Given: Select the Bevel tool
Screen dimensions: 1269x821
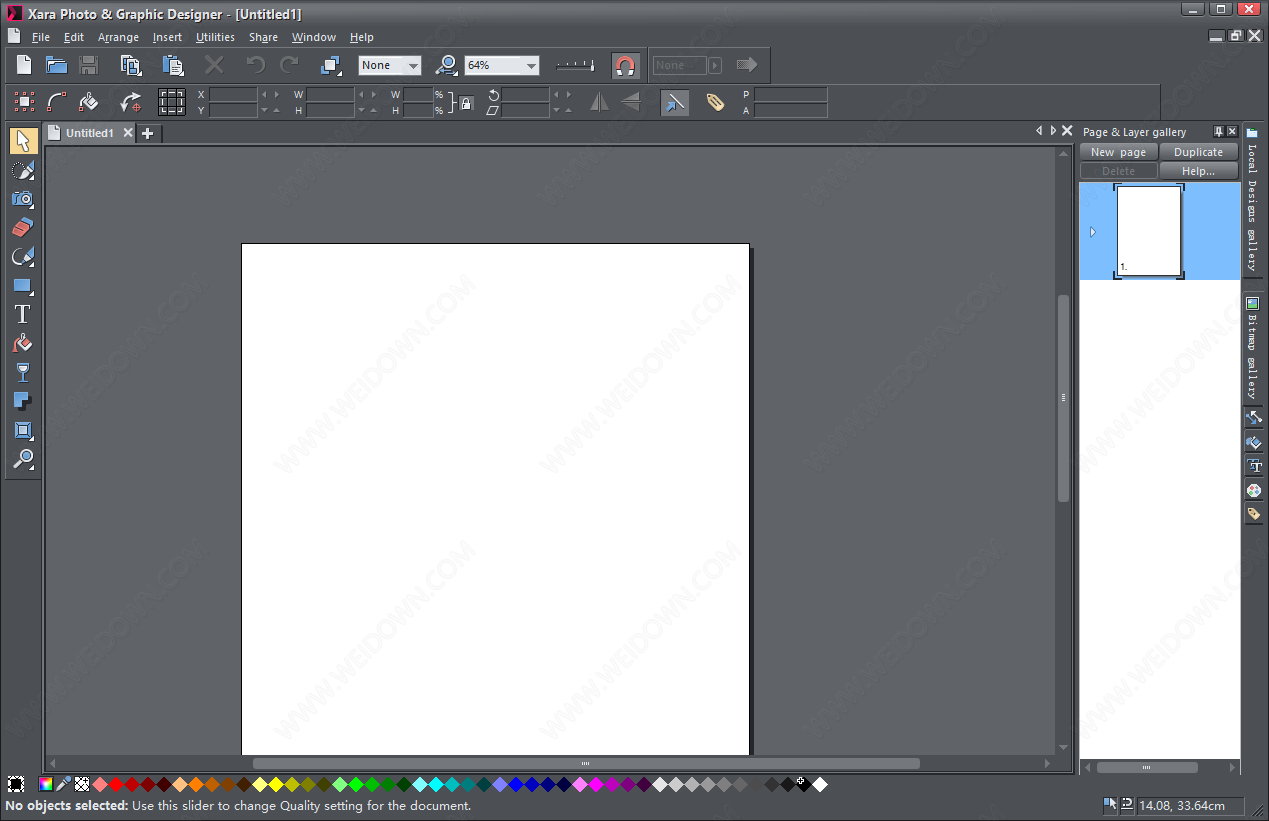Looking at the screenshot, I should pos(23,431).
